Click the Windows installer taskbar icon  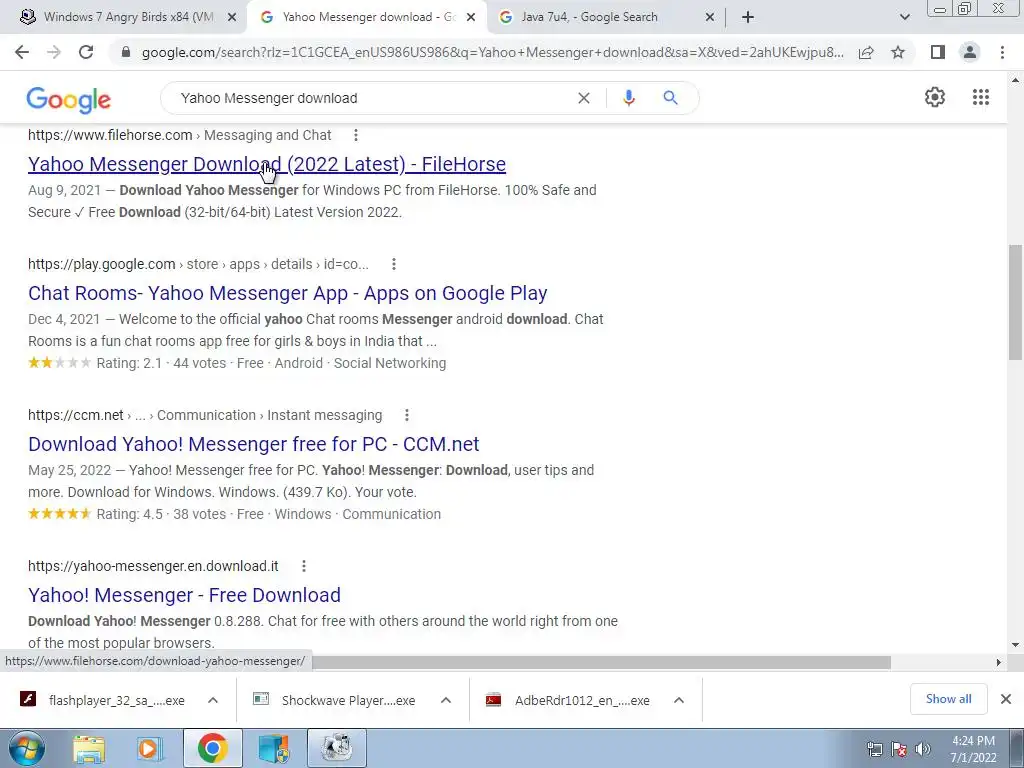coord(274,748)
